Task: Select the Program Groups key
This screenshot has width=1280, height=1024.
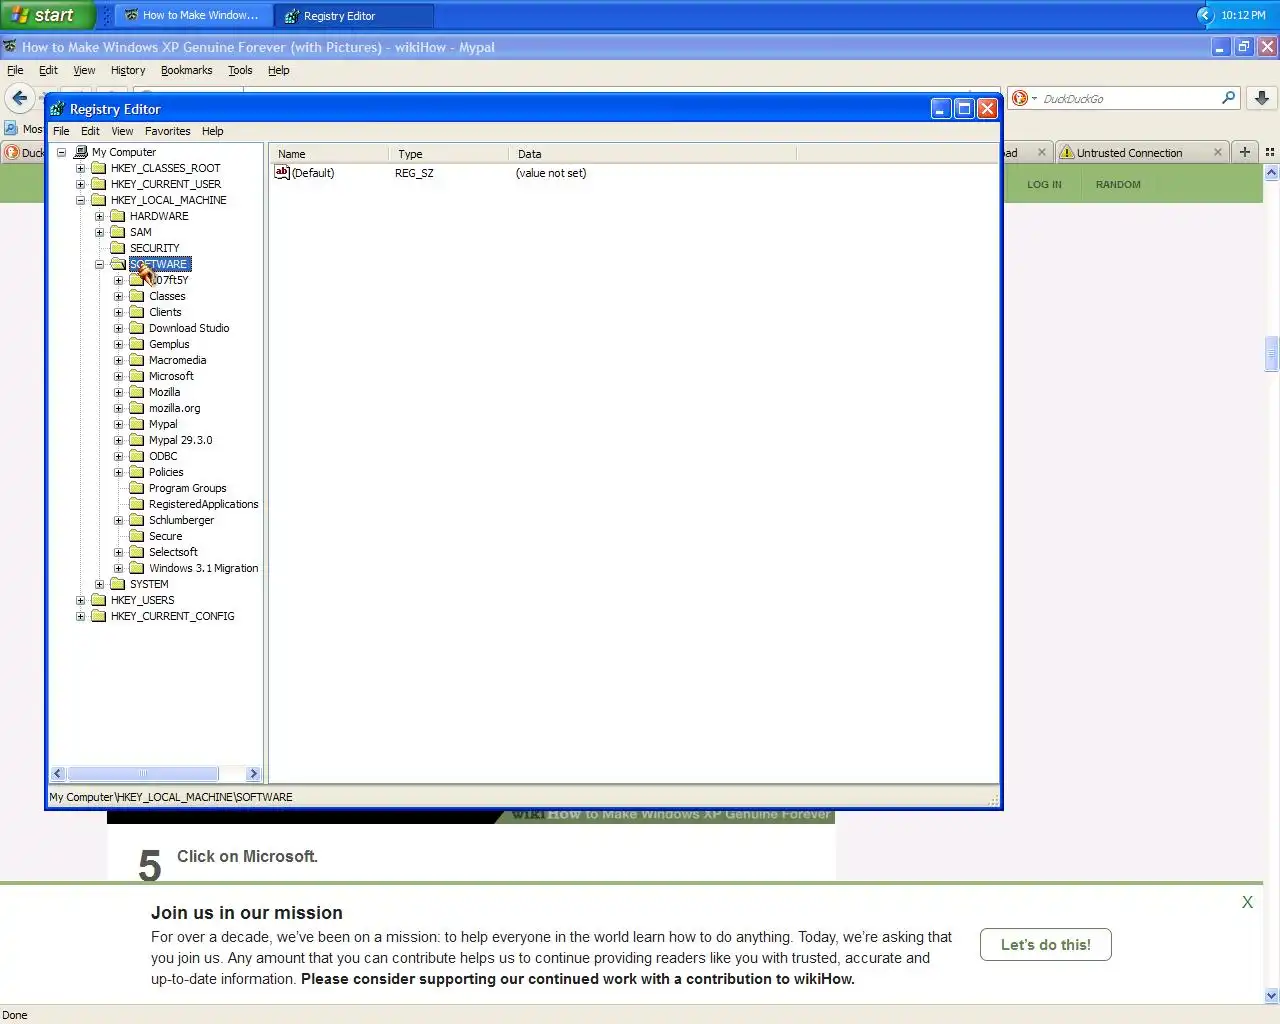Action: 187,488
